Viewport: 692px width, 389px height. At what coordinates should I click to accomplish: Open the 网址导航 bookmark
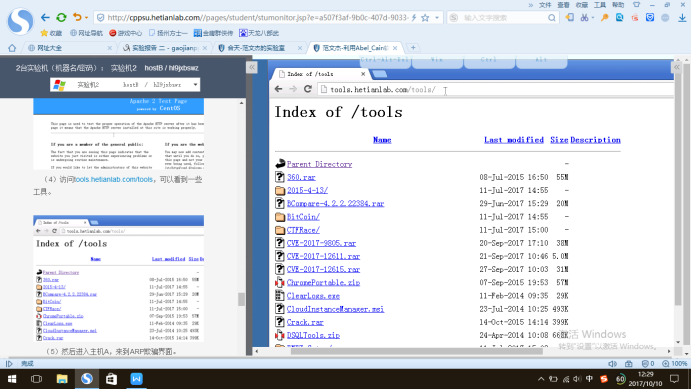pos(86,33)
